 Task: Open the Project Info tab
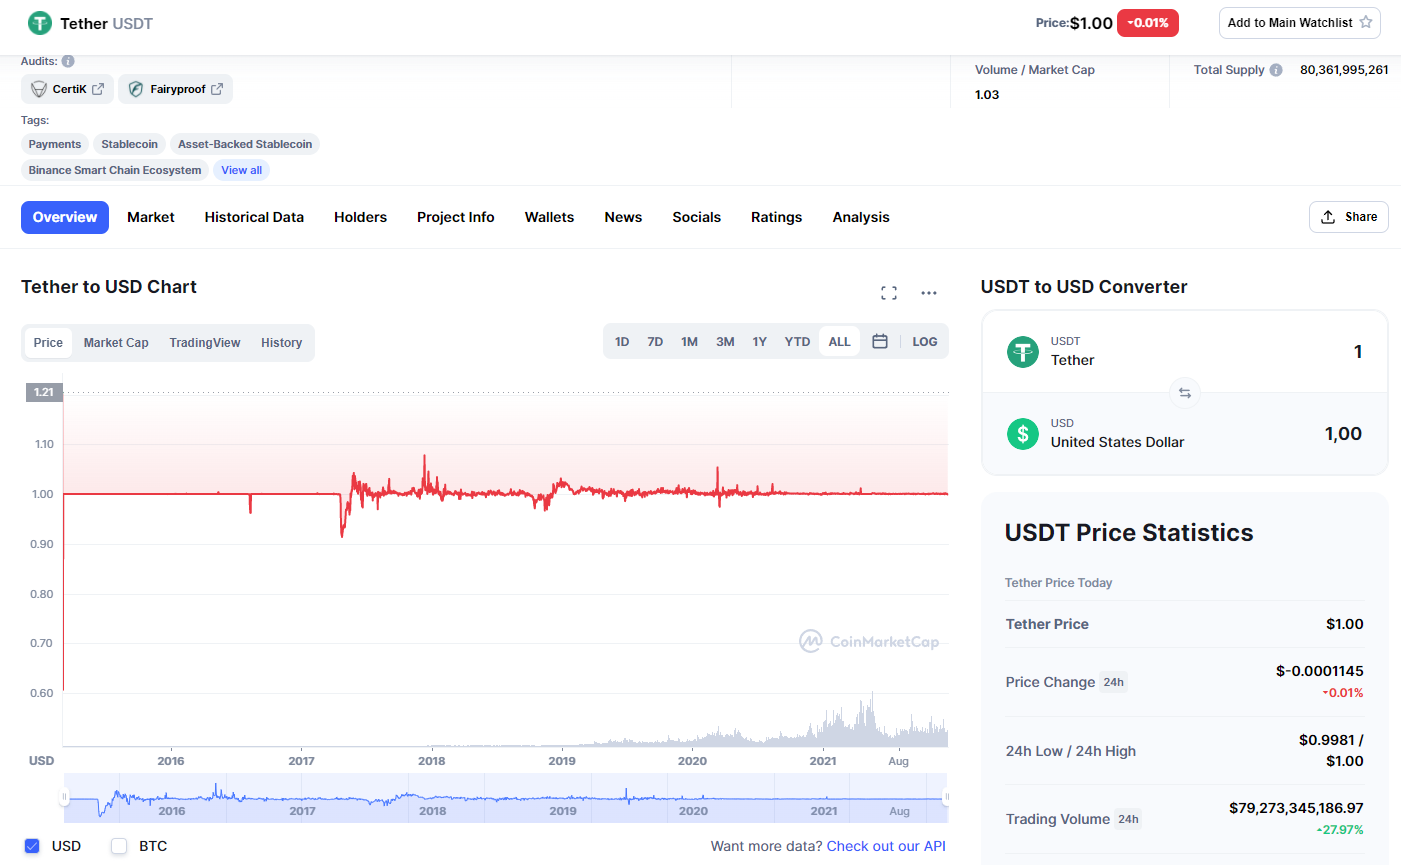pos(456,217)
